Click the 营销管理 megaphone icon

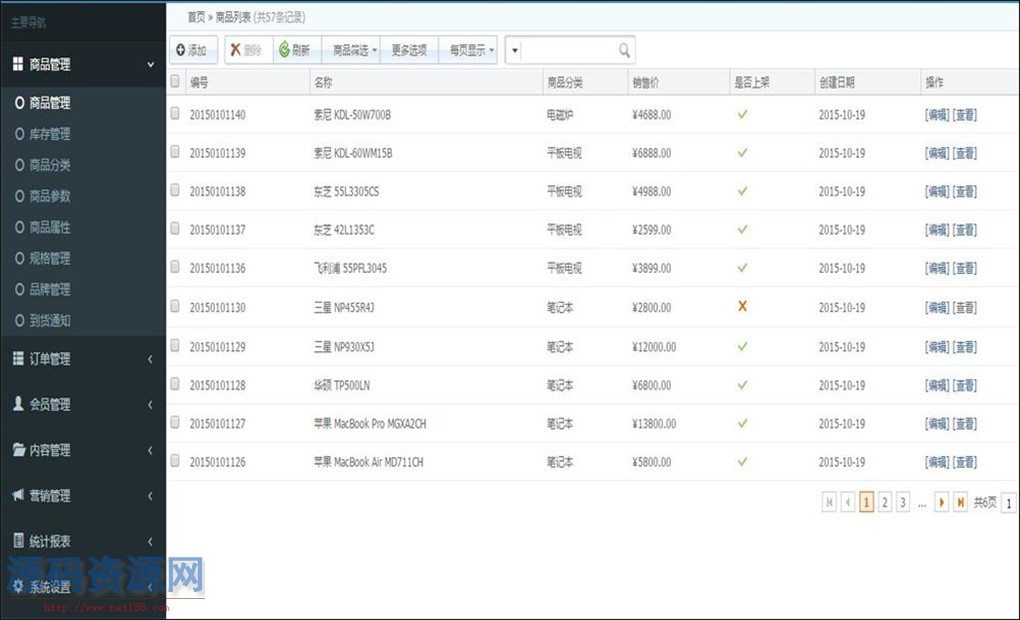point(18,494)
